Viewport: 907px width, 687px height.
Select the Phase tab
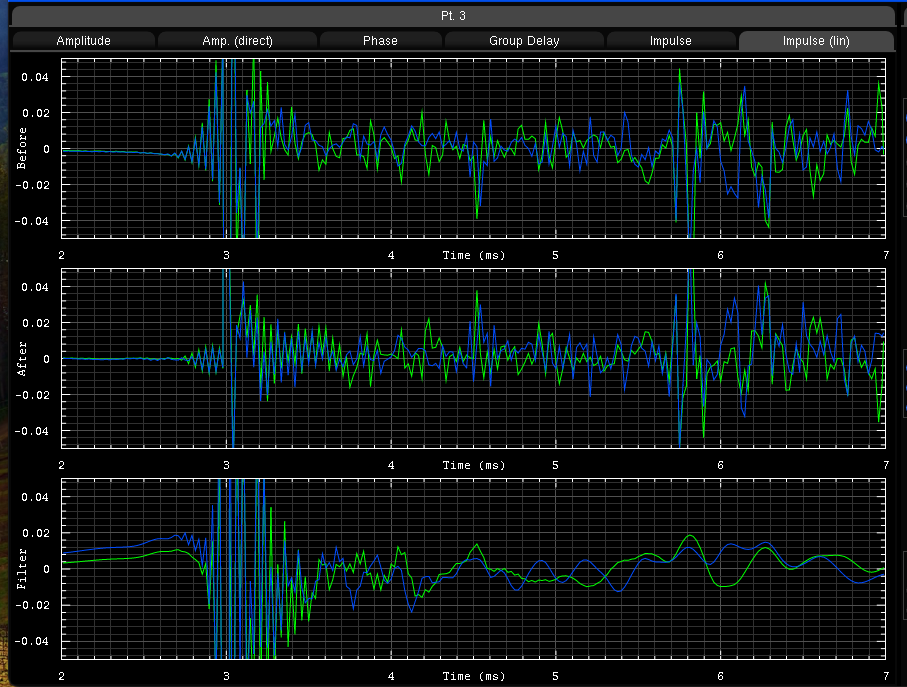pyautogui.click(x=380, y=41)
